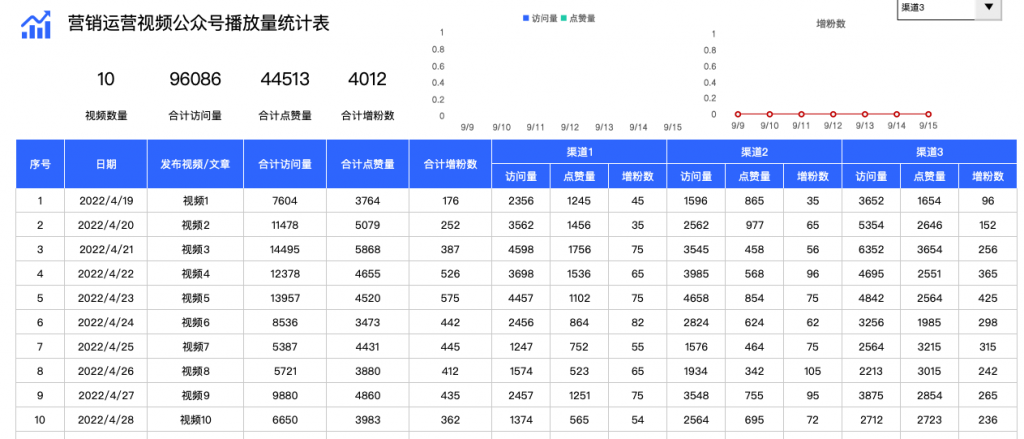This screenshot has width=1024, height=439.
Task: Select the 视频4 cell
Action: click(x=195, y=274)
